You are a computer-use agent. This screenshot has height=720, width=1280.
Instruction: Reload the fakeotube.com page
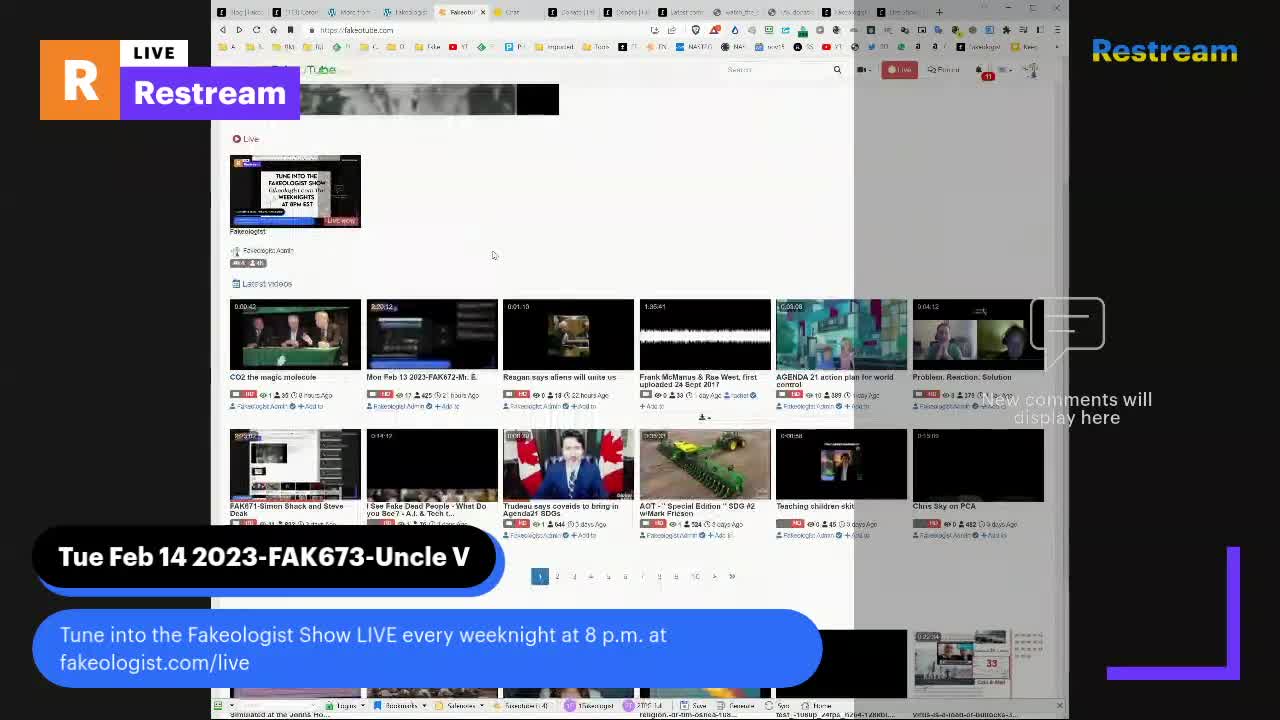click(256, 30)
